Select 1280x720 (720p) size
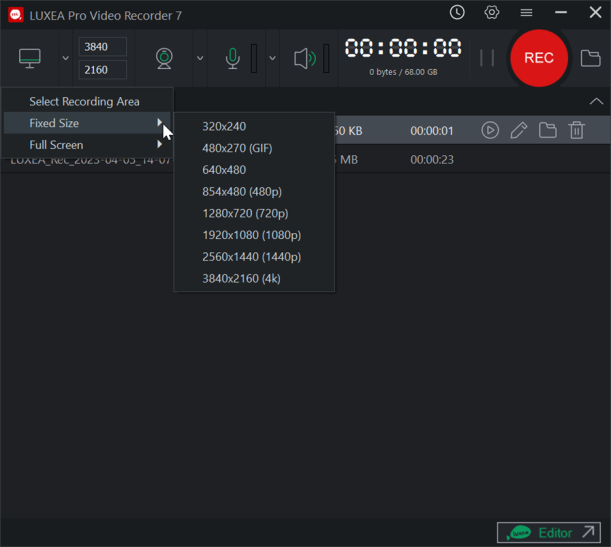This screenshot has height=547, width=611. click(x=254, y=214)
